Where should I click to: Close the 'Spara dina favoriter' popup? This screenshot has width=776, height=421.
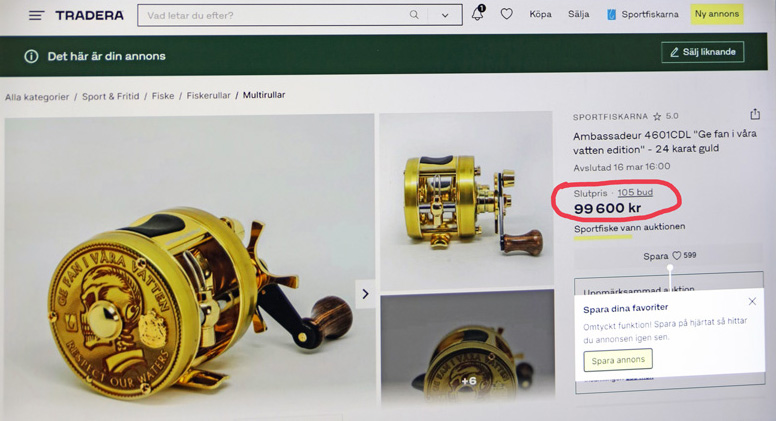[752, 301]
